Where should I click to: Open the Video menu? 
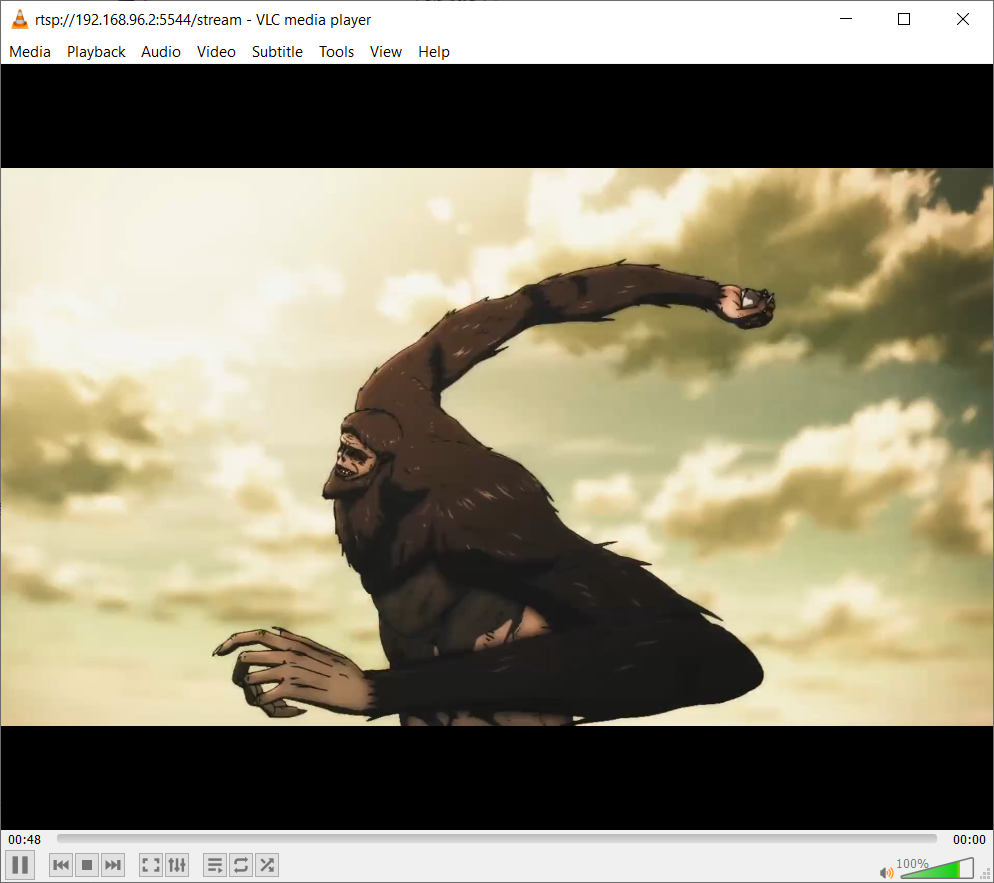point(216,51)
